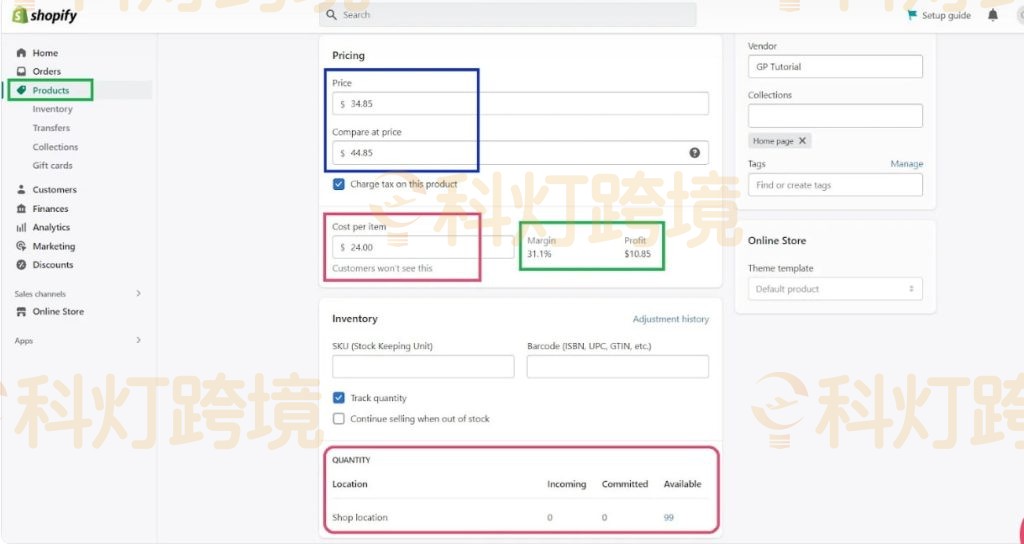The width and height of the screenshot is (1024, 544).
Task: Open Orders via its sidebar icon
Action: [x=21, y=72]
